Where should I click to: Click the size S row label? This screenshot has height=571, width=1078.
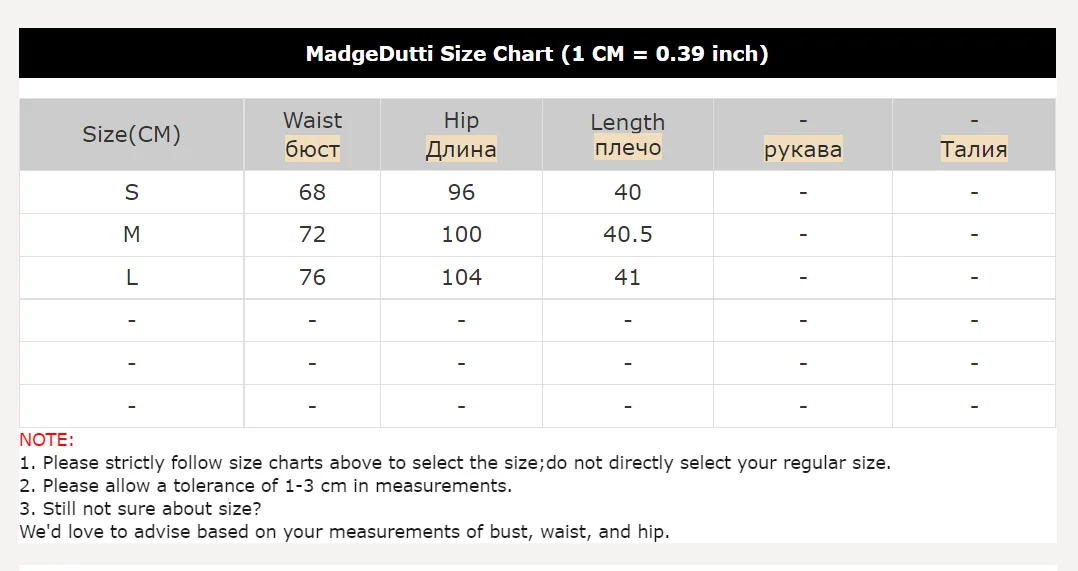(131, 192)
